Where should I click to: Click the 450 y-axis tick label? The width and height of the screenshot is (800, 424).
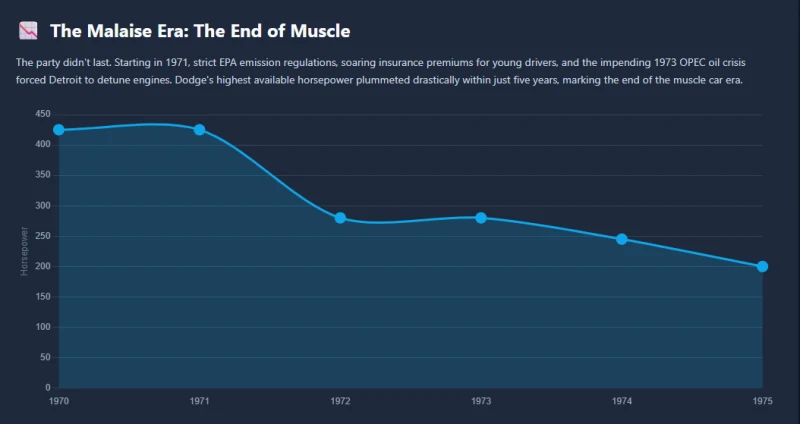coord(43,114)
